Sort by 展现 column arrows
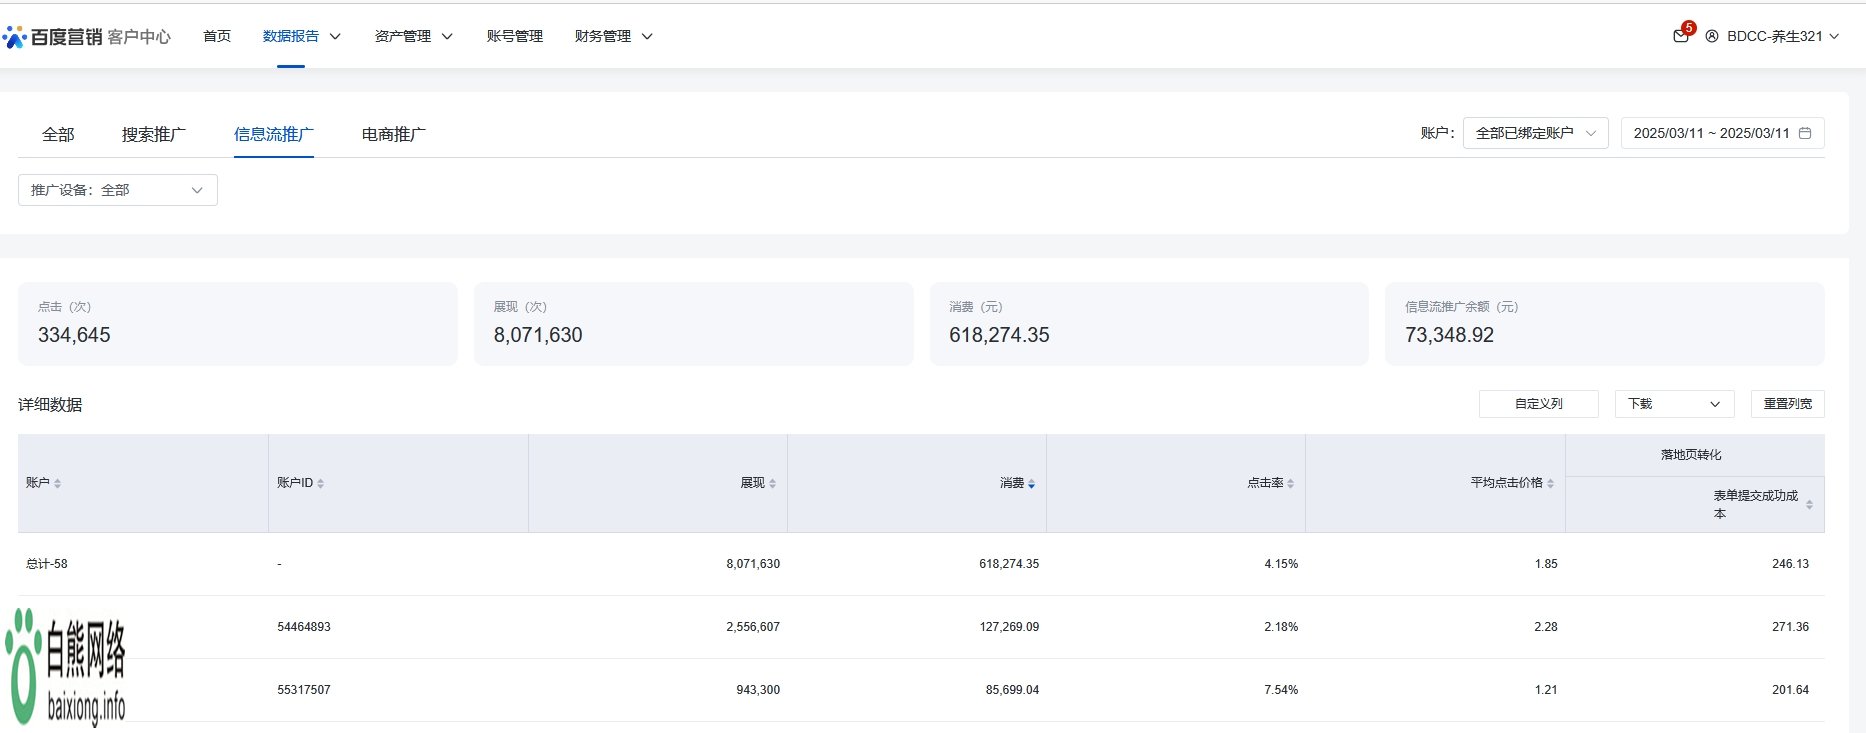The width and height of the screenshot is (1866, 733). (772, 484)
